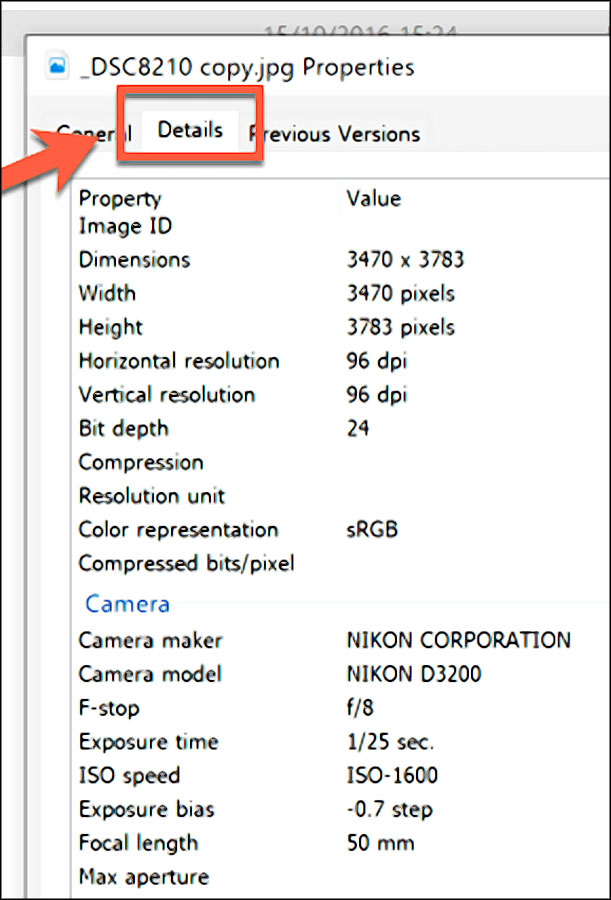Switch to the Previous Versions tab
This screenshot has width=611, height=900.
pyautogui.click(x=334, y=134)
